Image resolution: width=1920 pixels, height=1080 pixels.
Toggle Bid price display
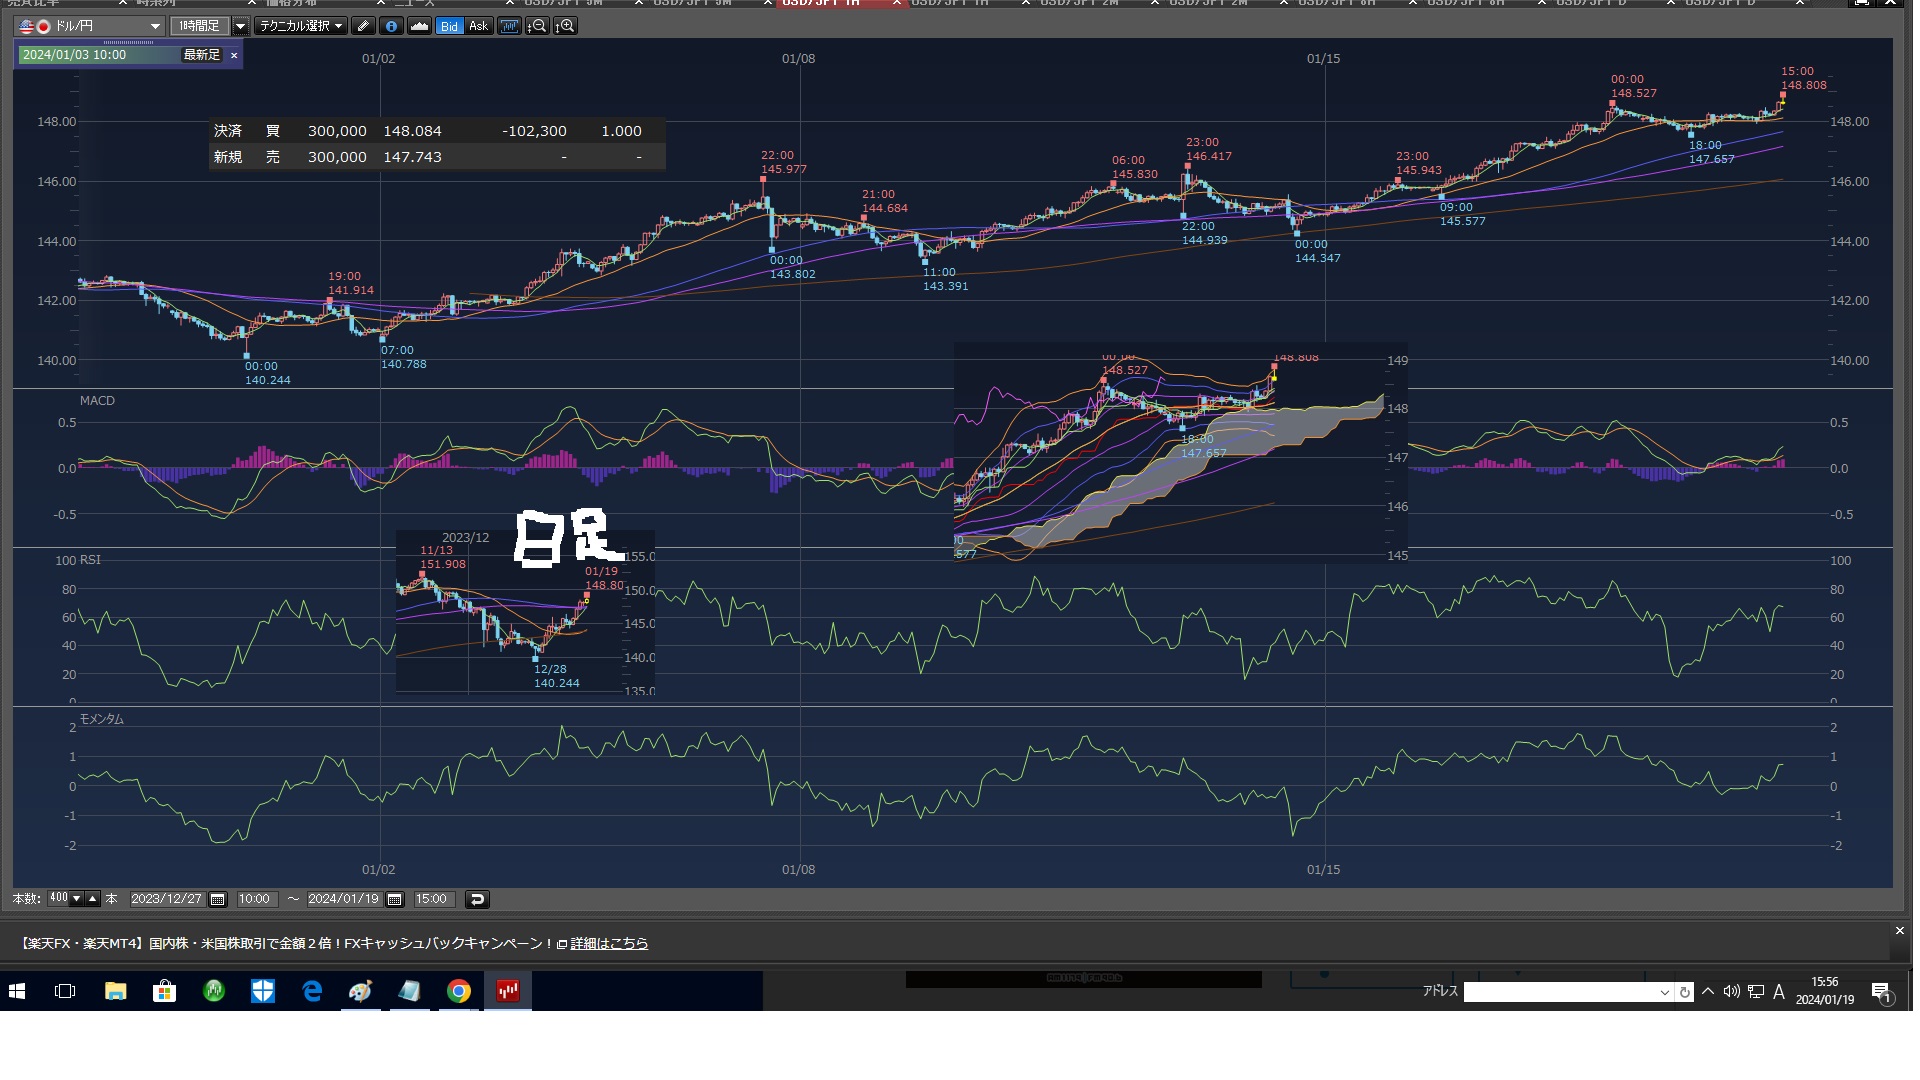(x=449, y=26)
